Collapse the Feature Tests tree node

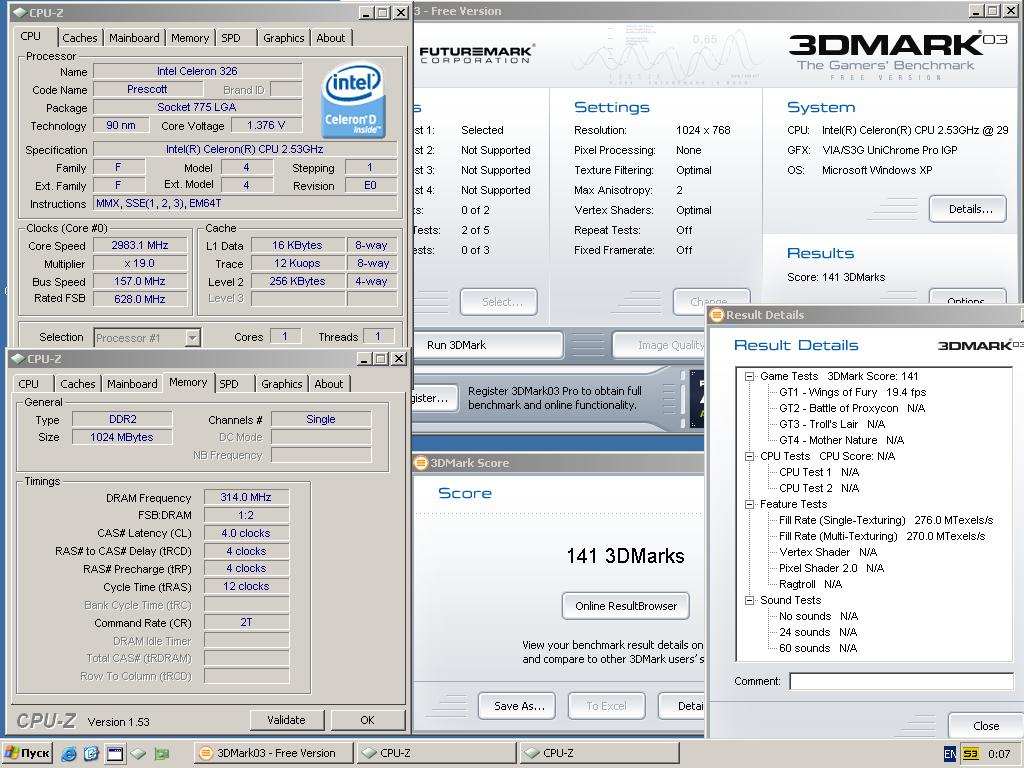[x=750, y=504]
